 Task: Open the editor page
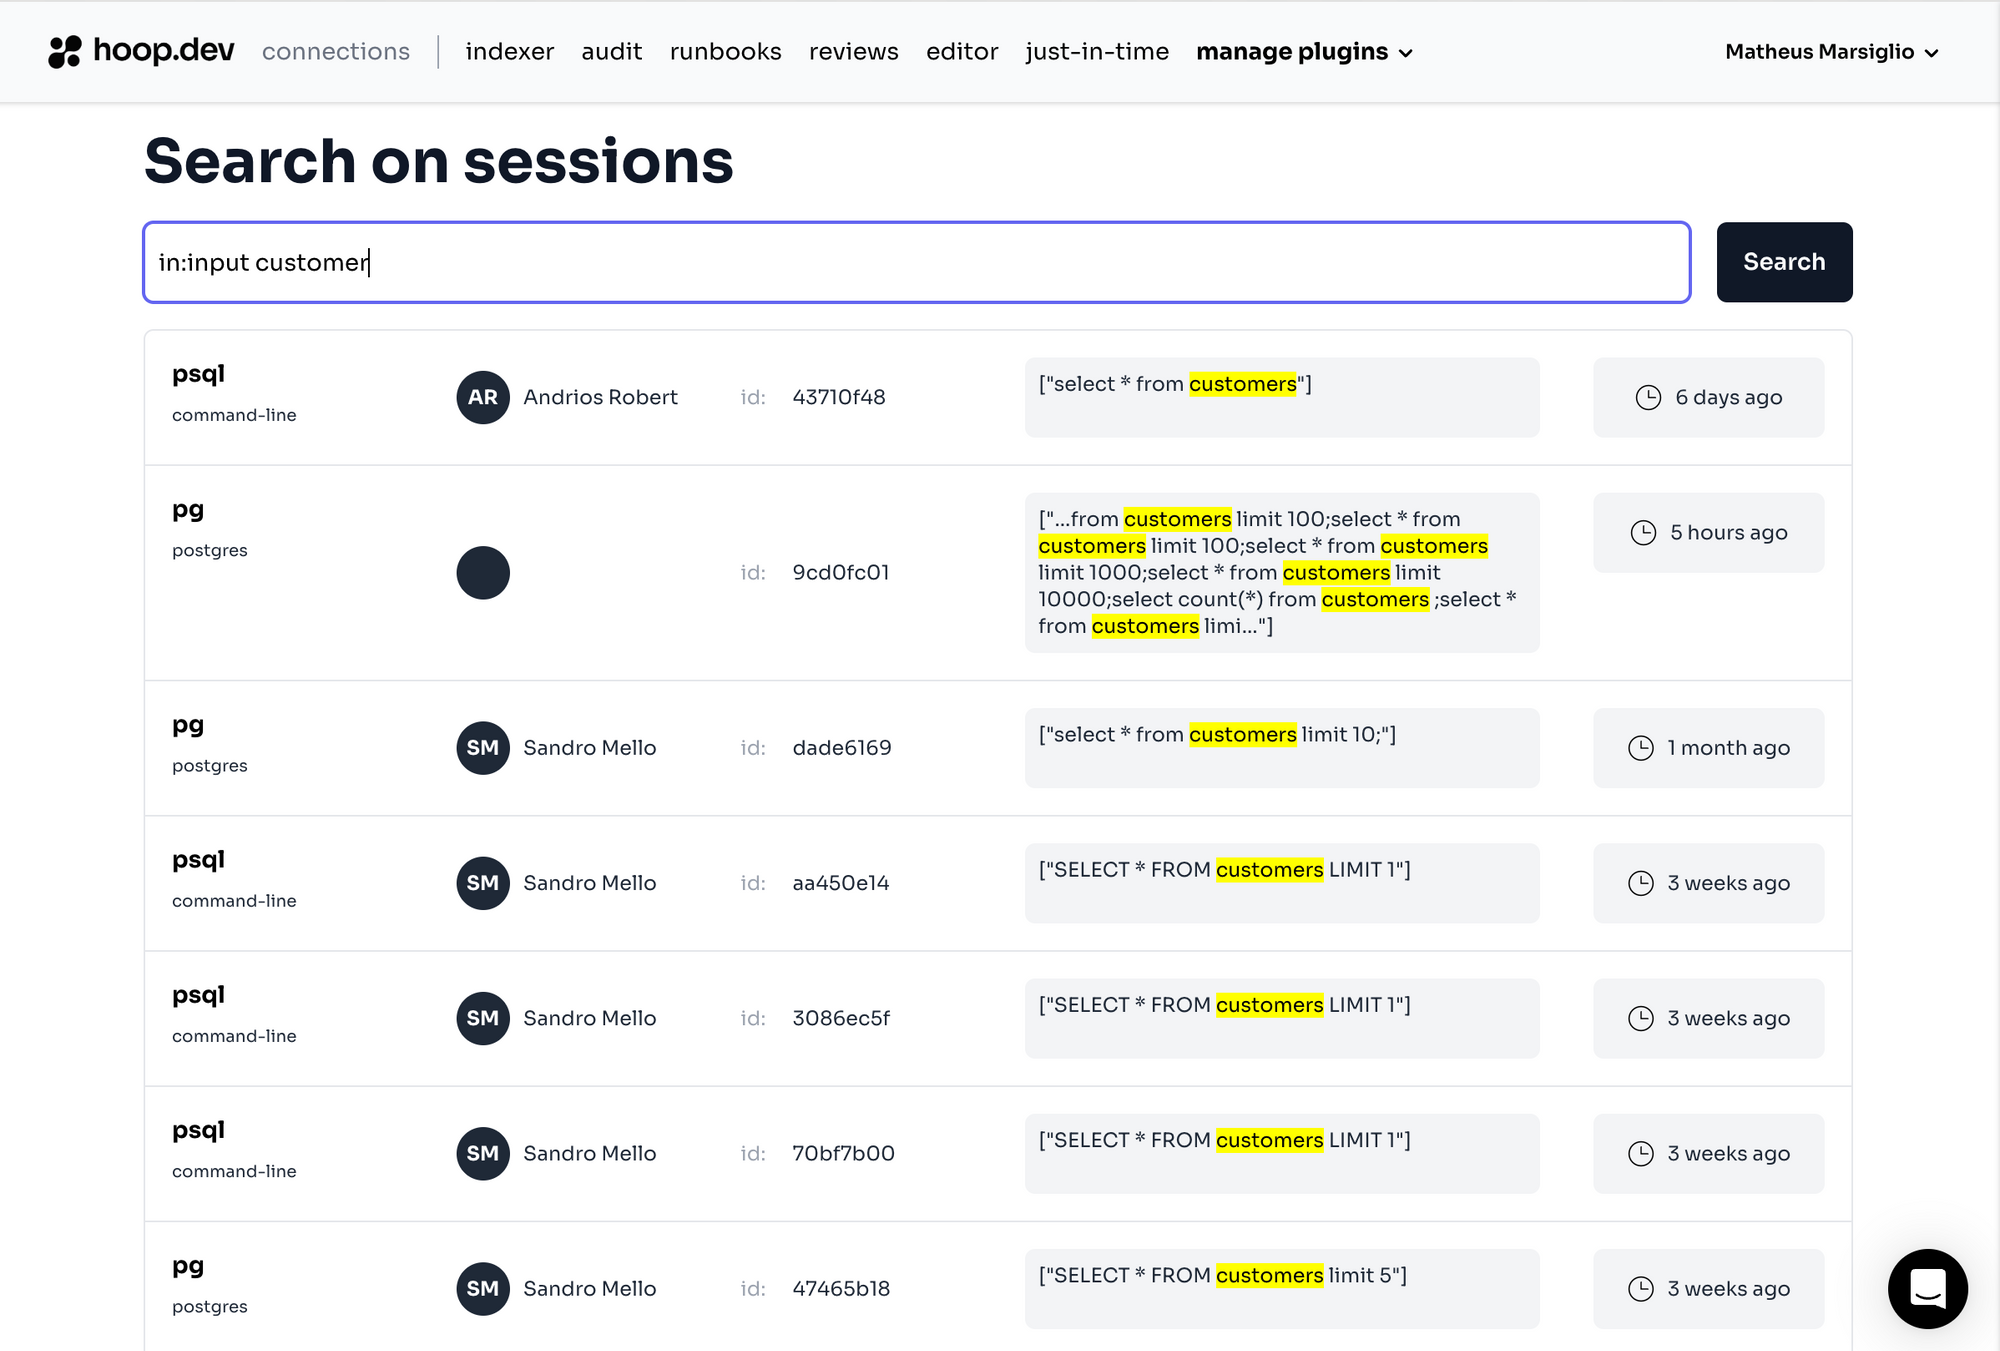pos(962,52)
